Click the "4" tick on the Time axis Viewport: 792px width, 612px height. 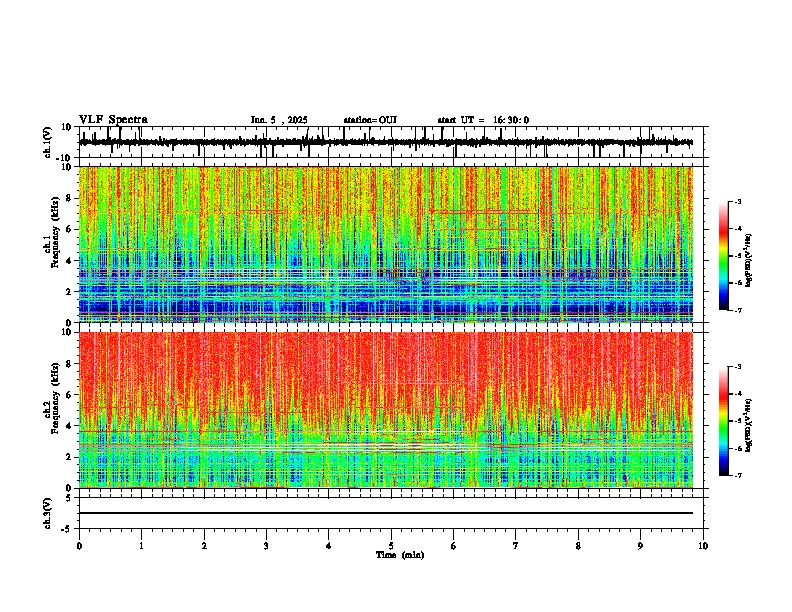pos(329,546)
